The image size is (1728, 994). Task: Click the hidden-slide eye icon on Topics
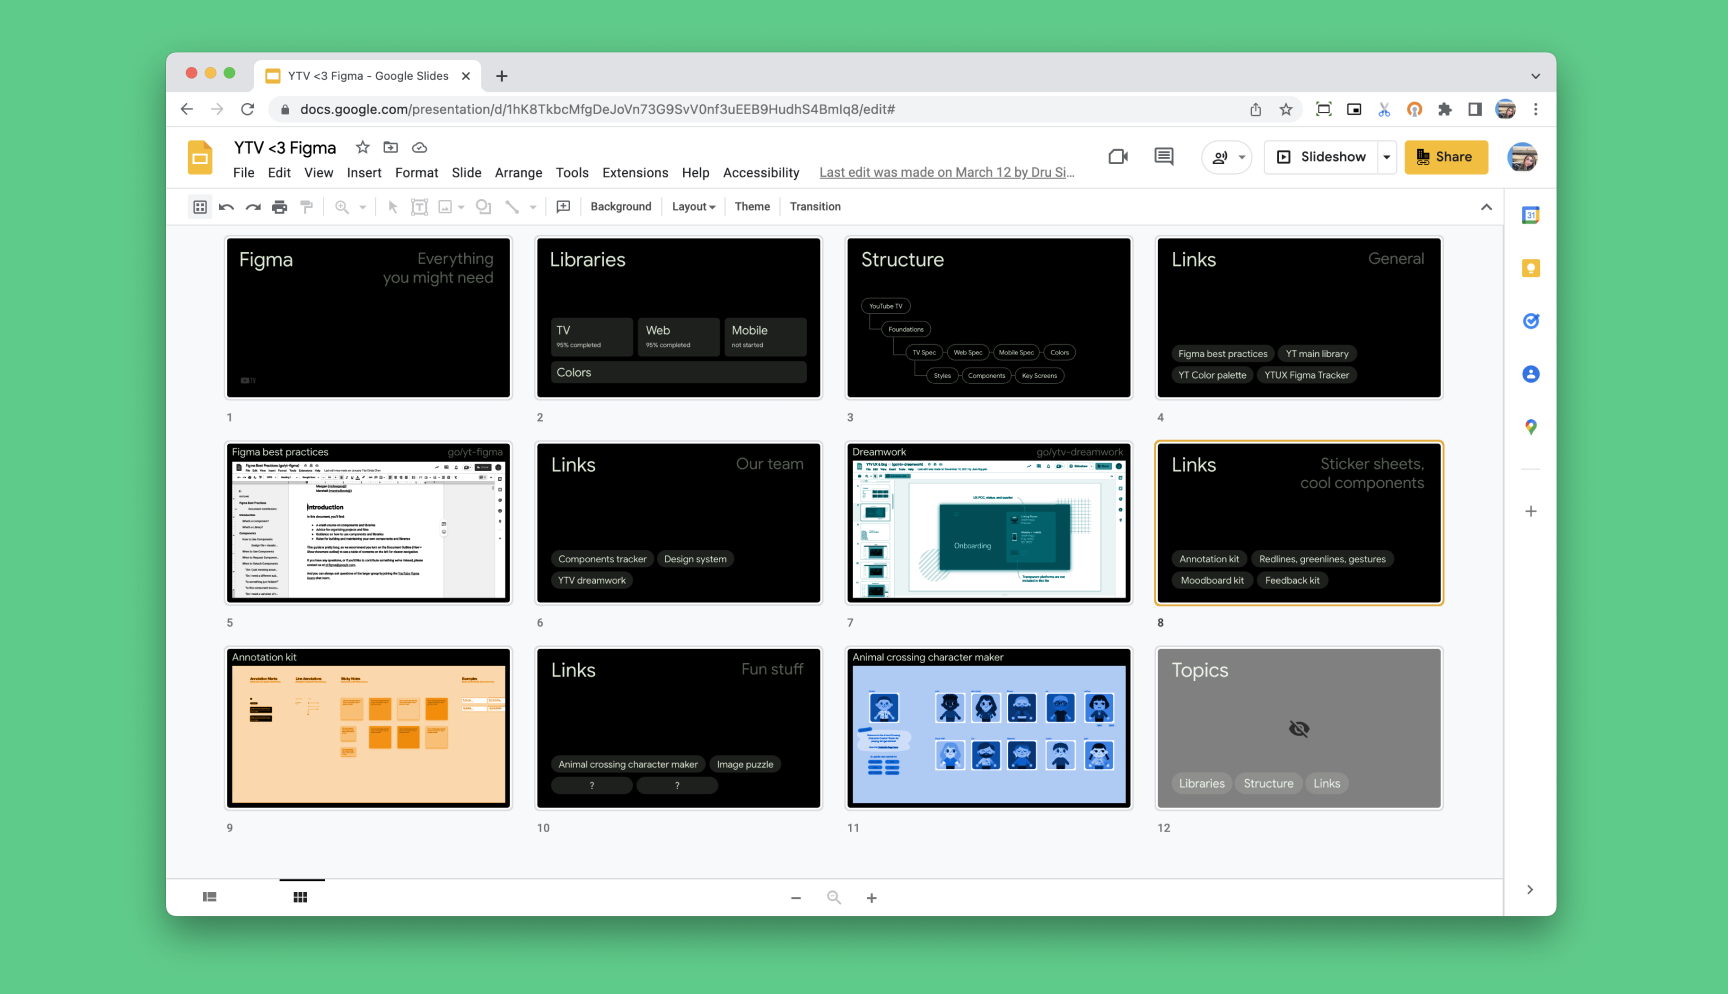click(x=1299, y=729)
